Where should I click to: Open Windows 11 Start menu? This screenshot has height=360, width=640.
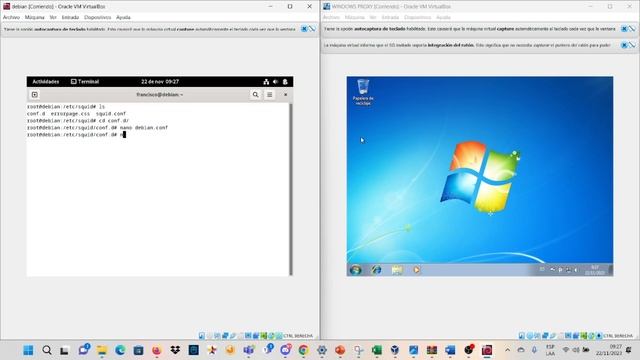coord(28,350)
